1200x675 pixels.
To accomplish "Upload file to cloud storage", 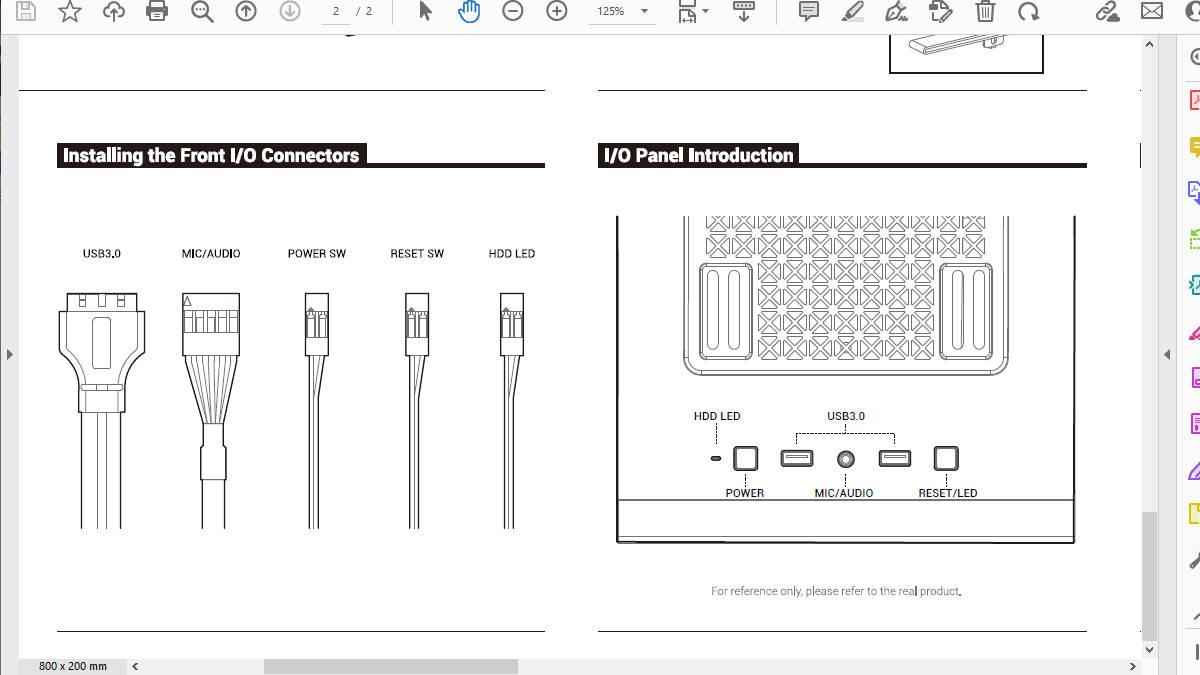I will tap(114, 12).
